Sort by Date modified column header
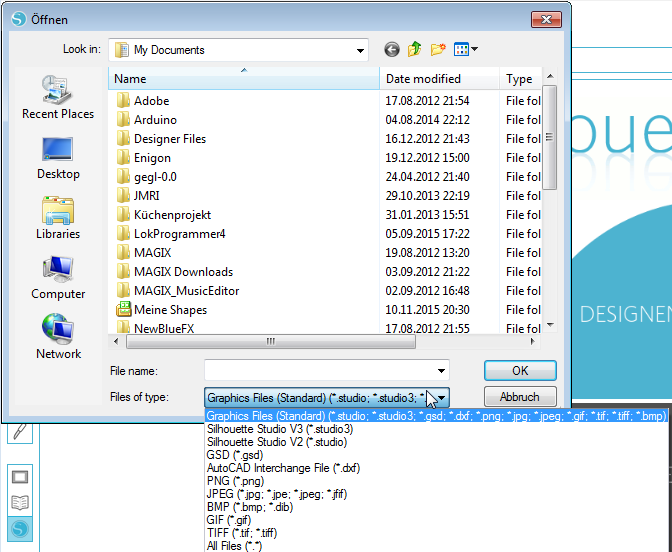 click(x=440, y=79)
